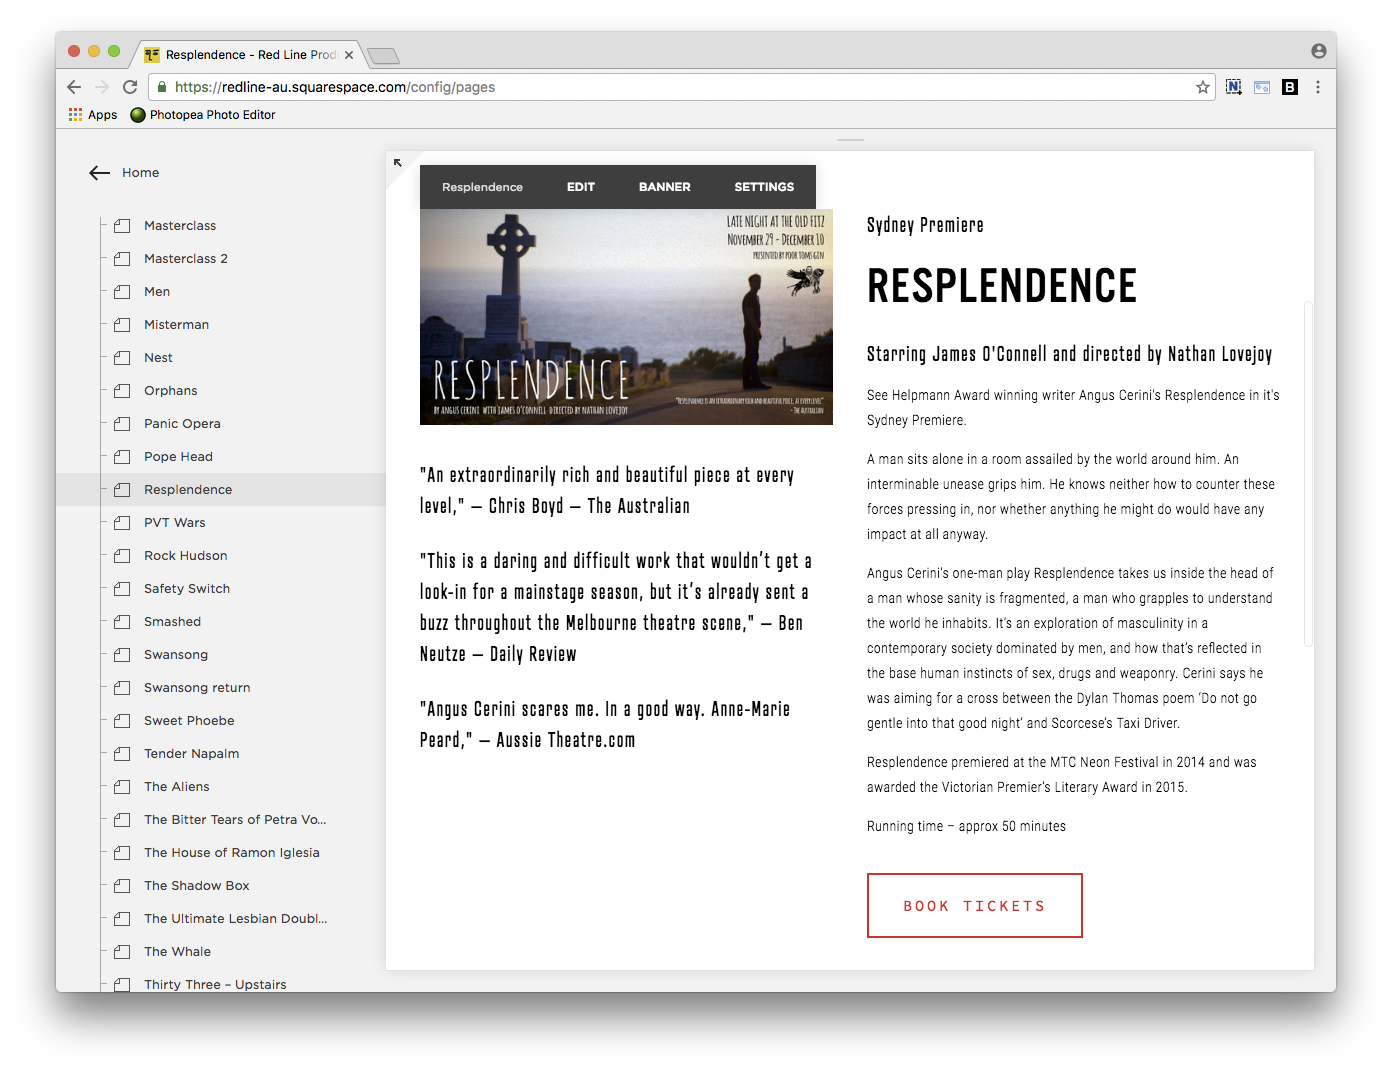Click the preview pane vertical scrollbar
Viewport: 1392px width, 1072px height.
tap(1308, 473)
